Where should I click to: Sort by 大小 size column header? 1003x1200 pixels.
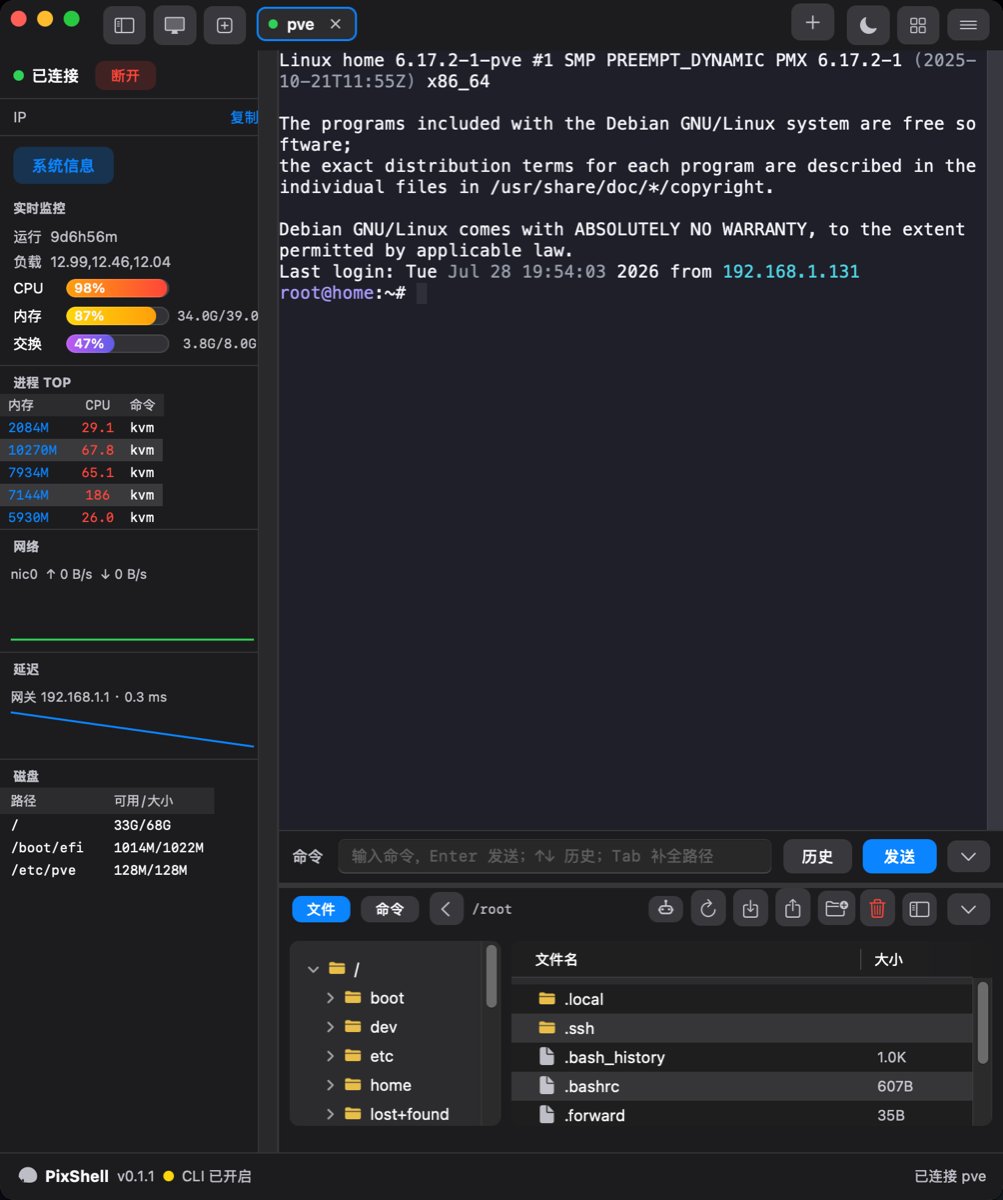[888, 959]
